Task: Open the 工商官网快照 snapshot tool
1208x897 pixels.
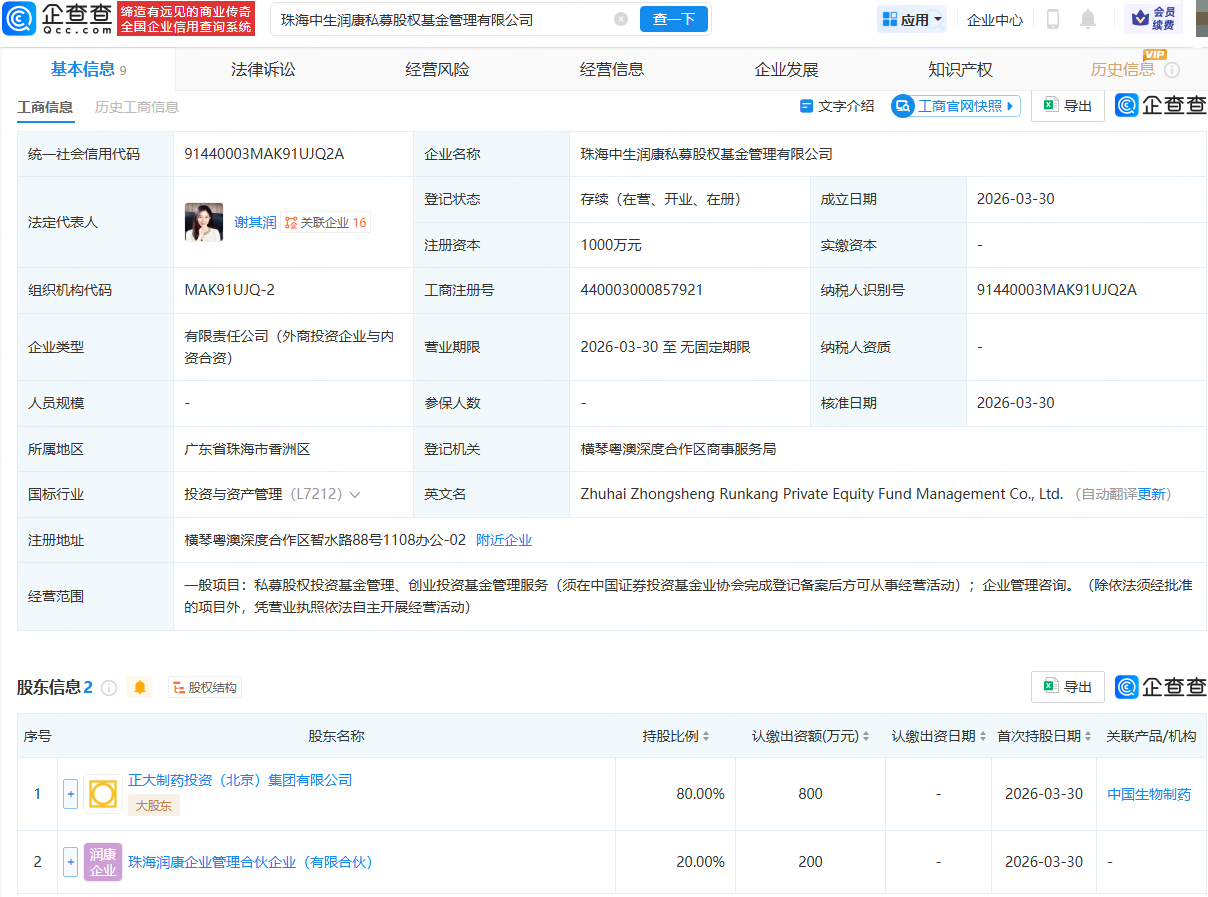Action: (955, 106)
